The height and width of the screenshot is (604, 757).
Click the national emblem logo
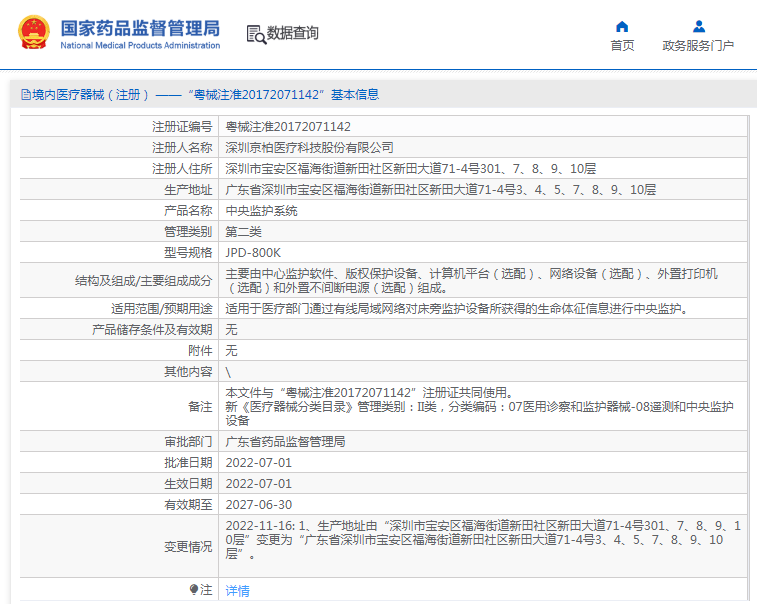tap(34, 32)
